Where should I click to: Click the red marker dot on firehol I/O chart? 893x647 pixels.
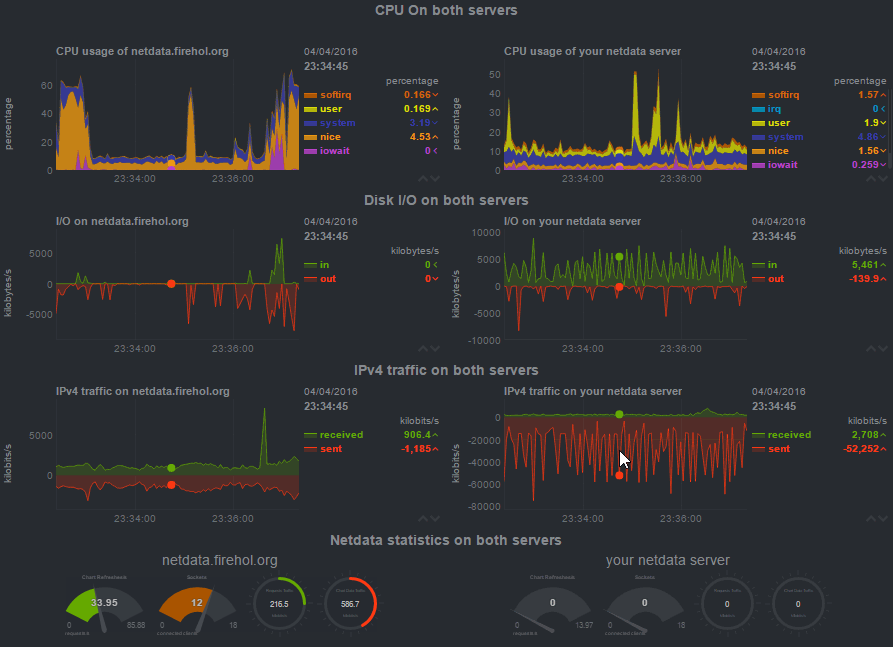(x=171, y=284)
